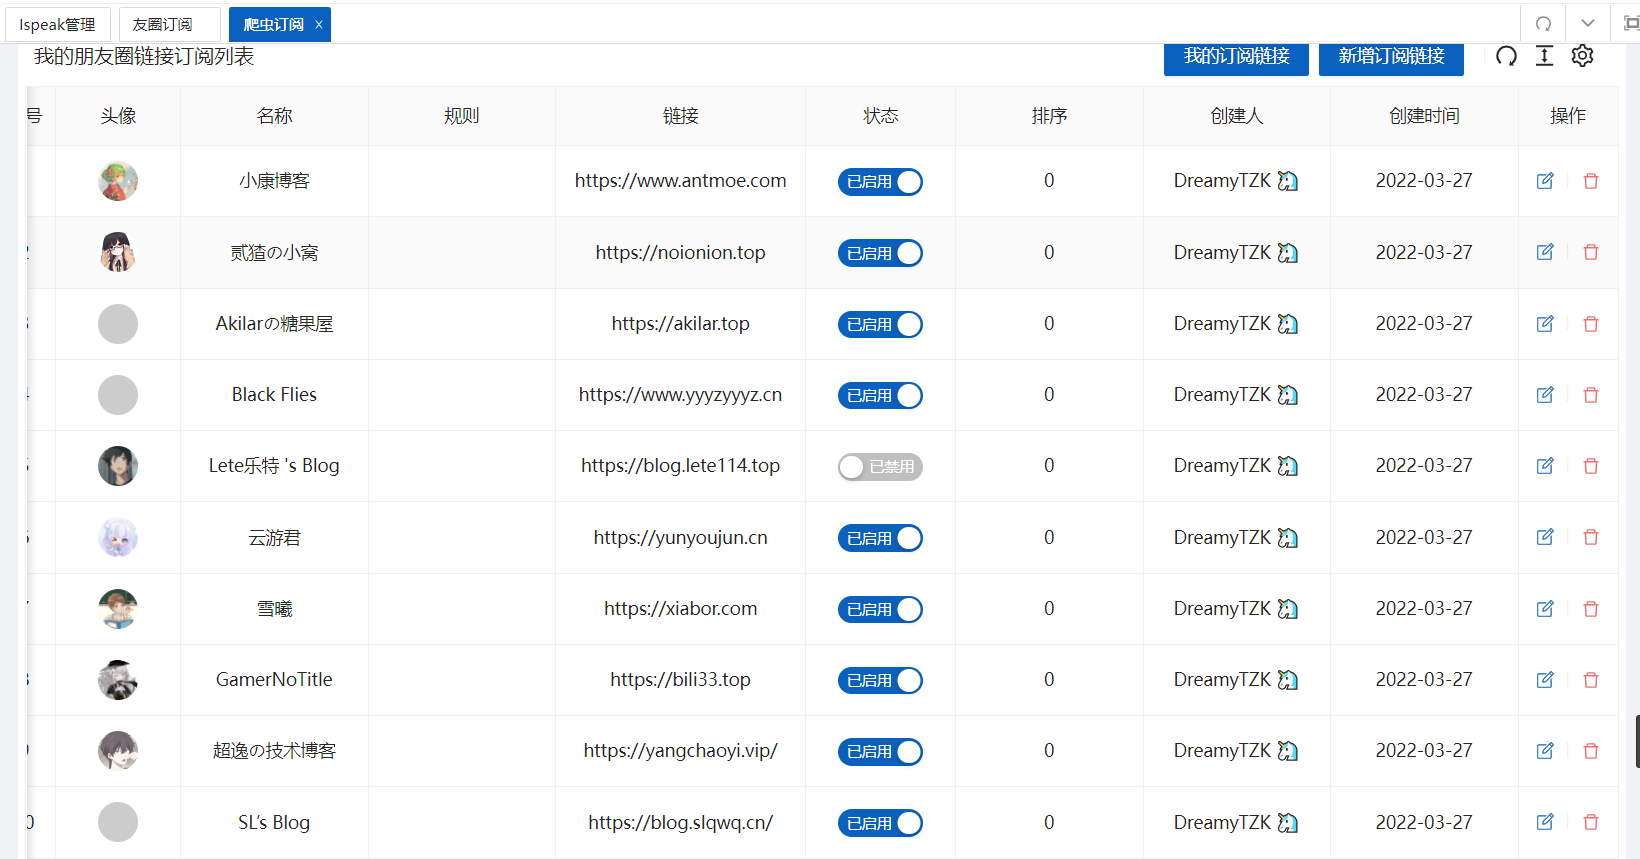Open link https://bili33.top
Viewport: 1640px width, 859px height.
(680, 680)
